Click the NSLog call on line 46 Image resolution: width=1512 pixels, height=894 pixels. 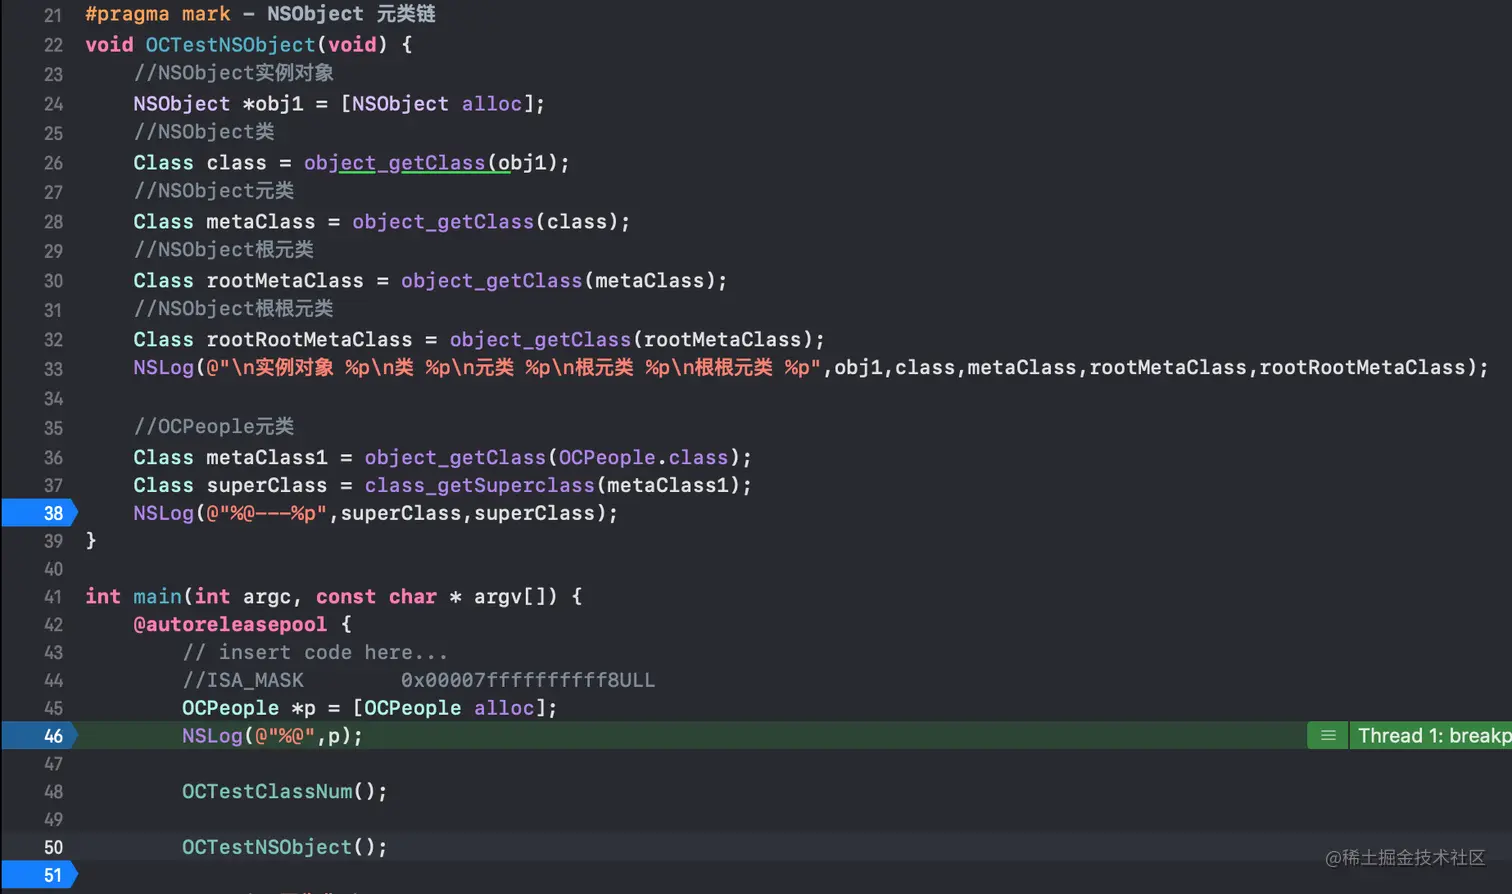point(212,736)
